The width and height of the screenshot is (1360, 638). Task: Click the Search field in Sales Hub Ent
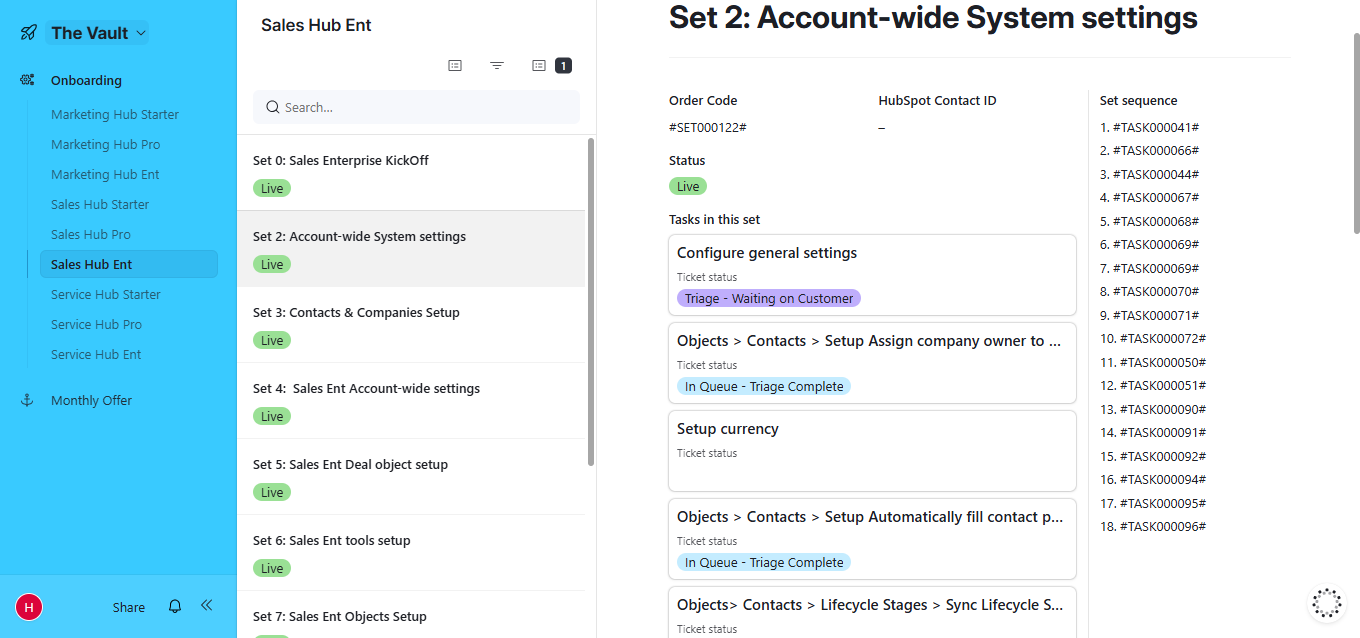(x=416, y=107)
